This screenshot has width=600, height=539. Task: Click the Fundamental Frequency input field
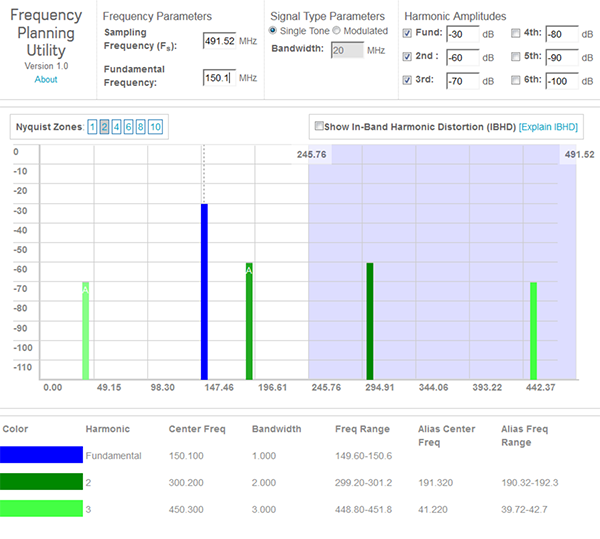click(x=217, y=77)
